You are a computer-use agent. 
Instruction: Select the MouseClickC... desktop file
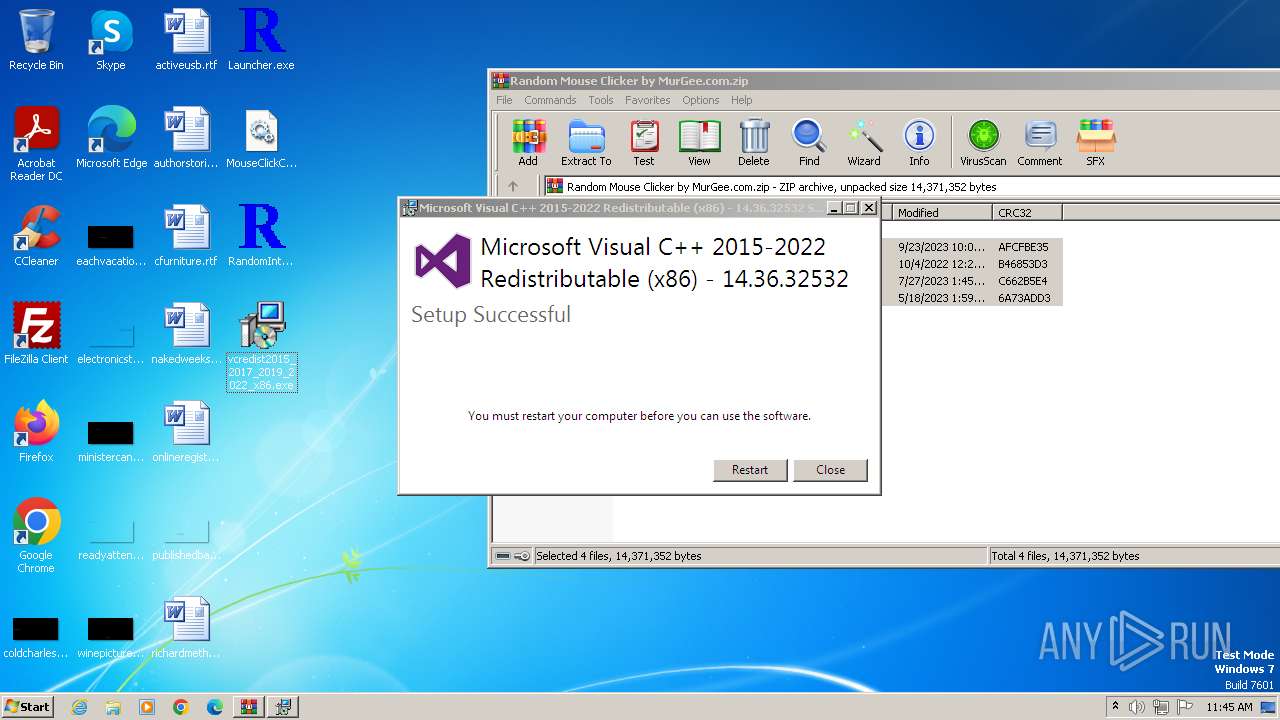tap(261, 138)
